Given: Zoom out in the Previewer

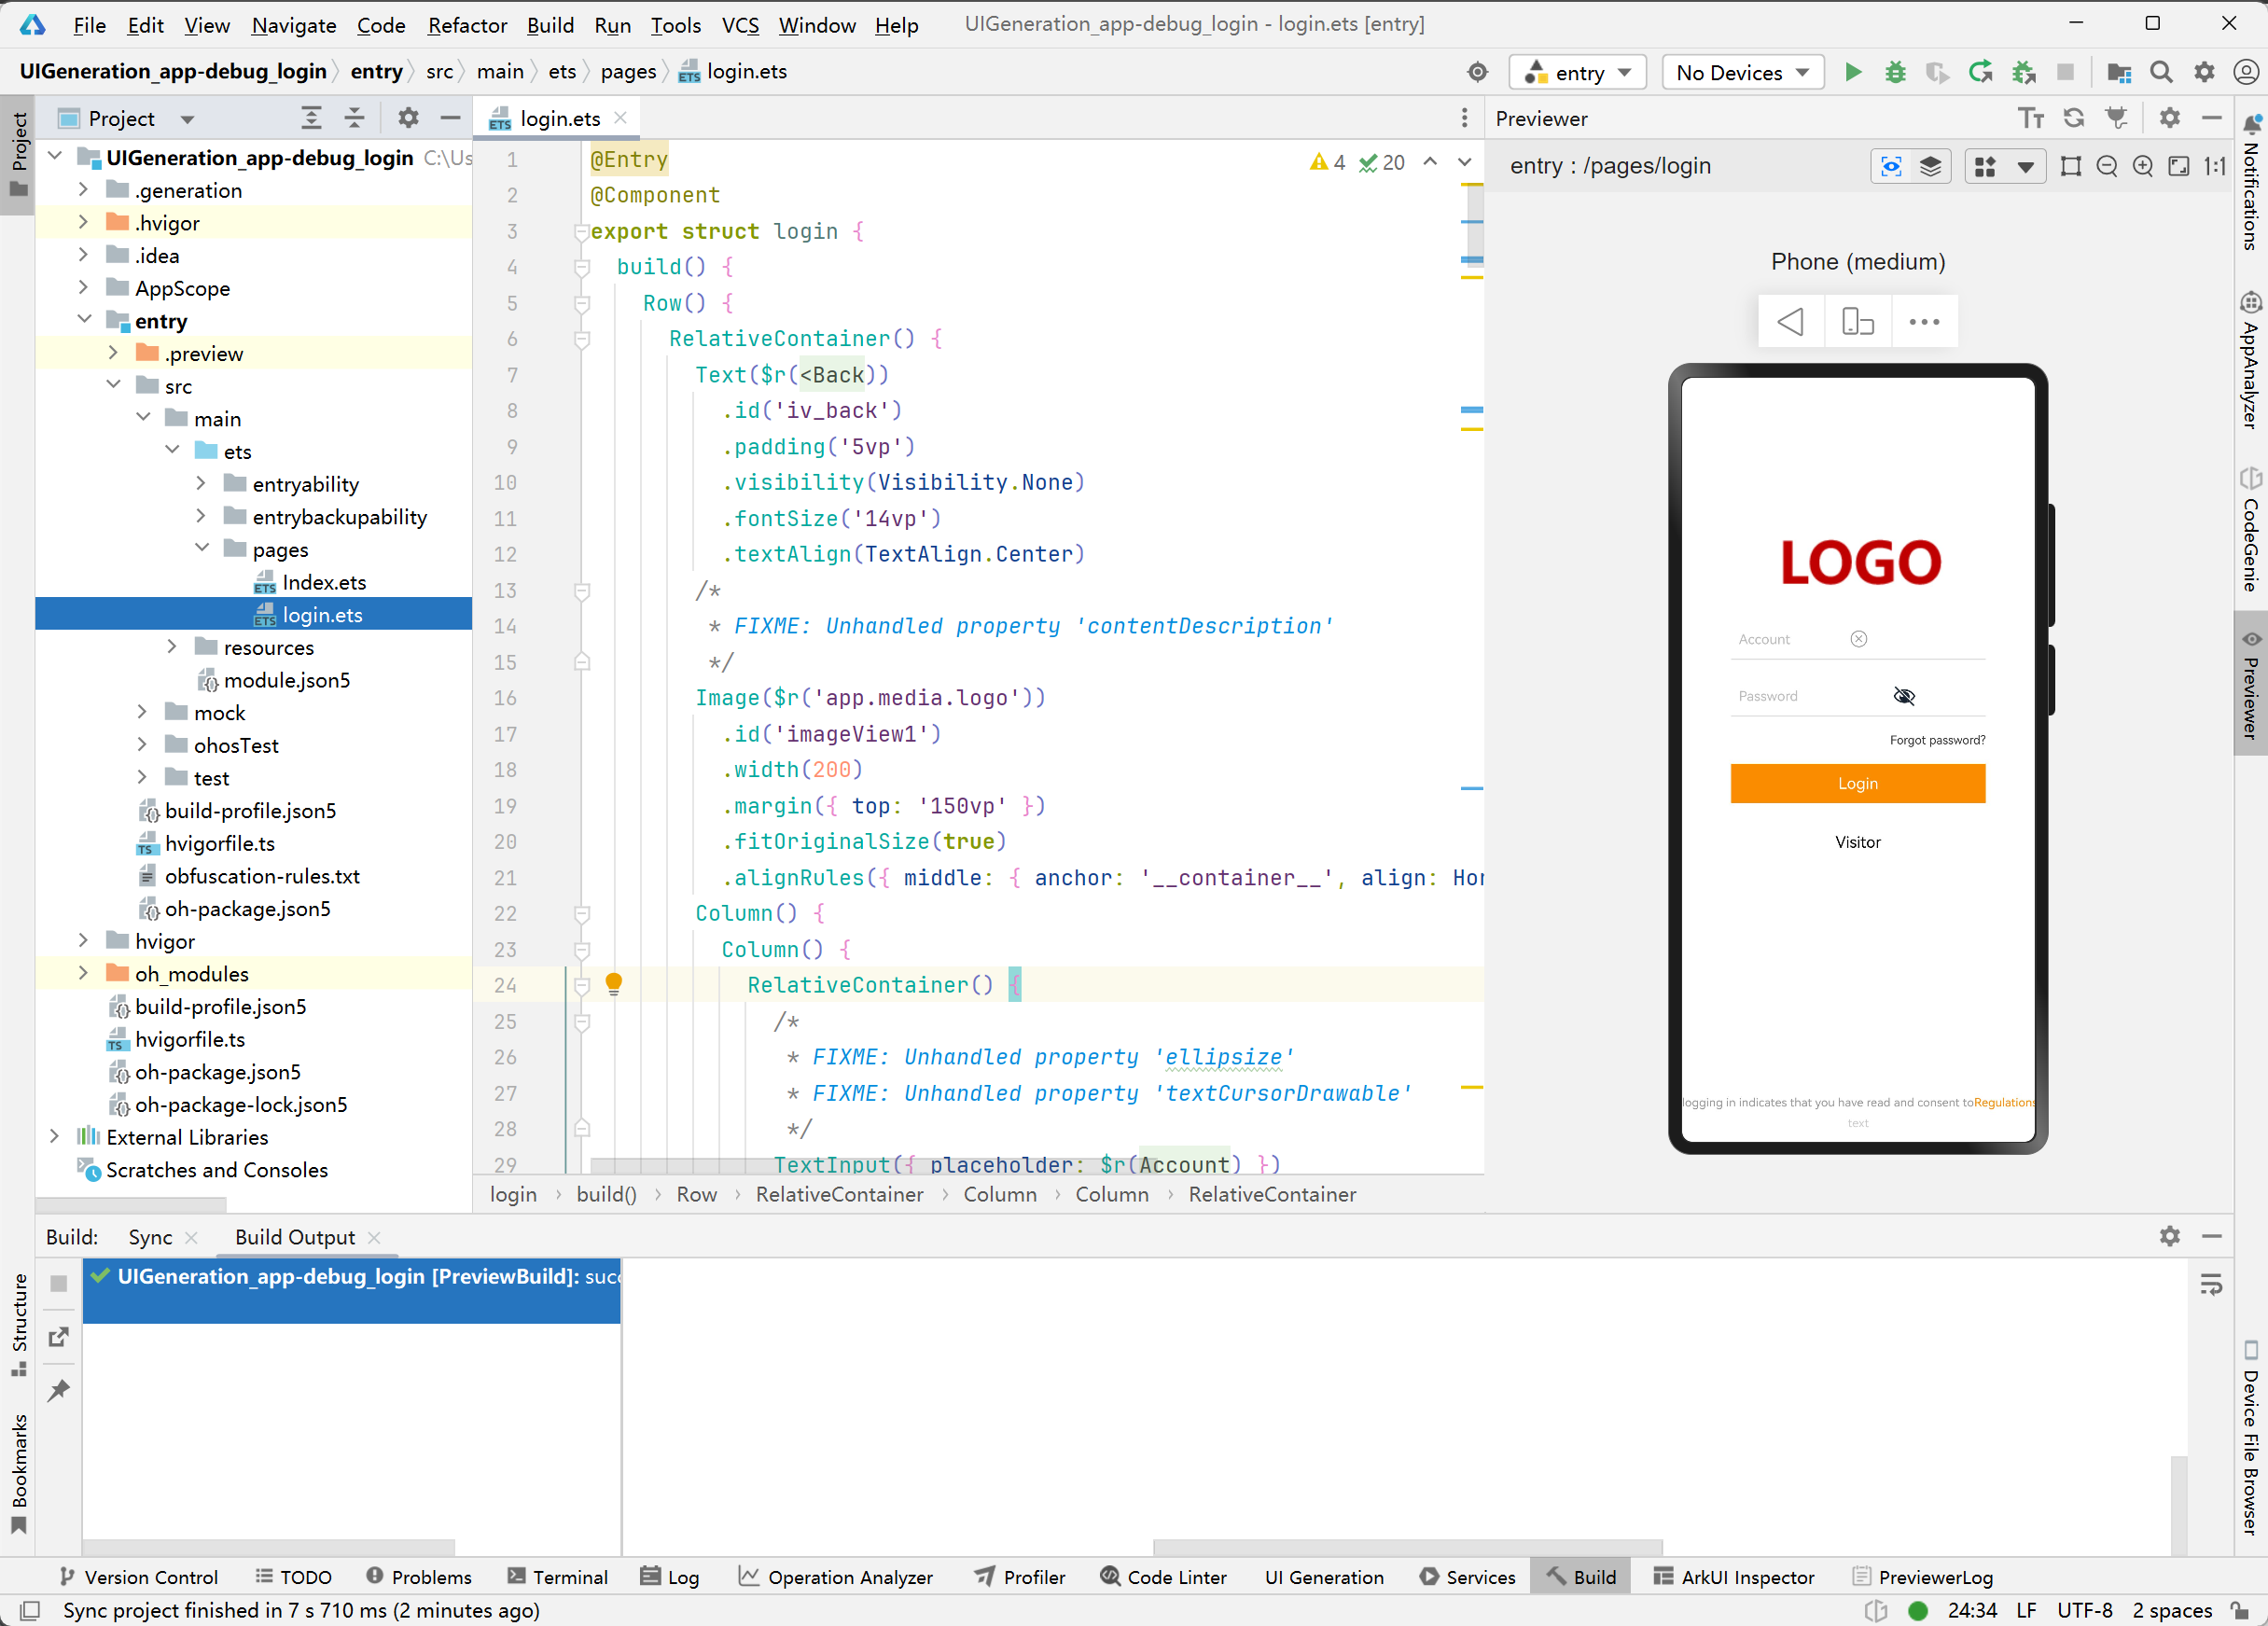Looking at the screenshot, I should coord(2107,166).
